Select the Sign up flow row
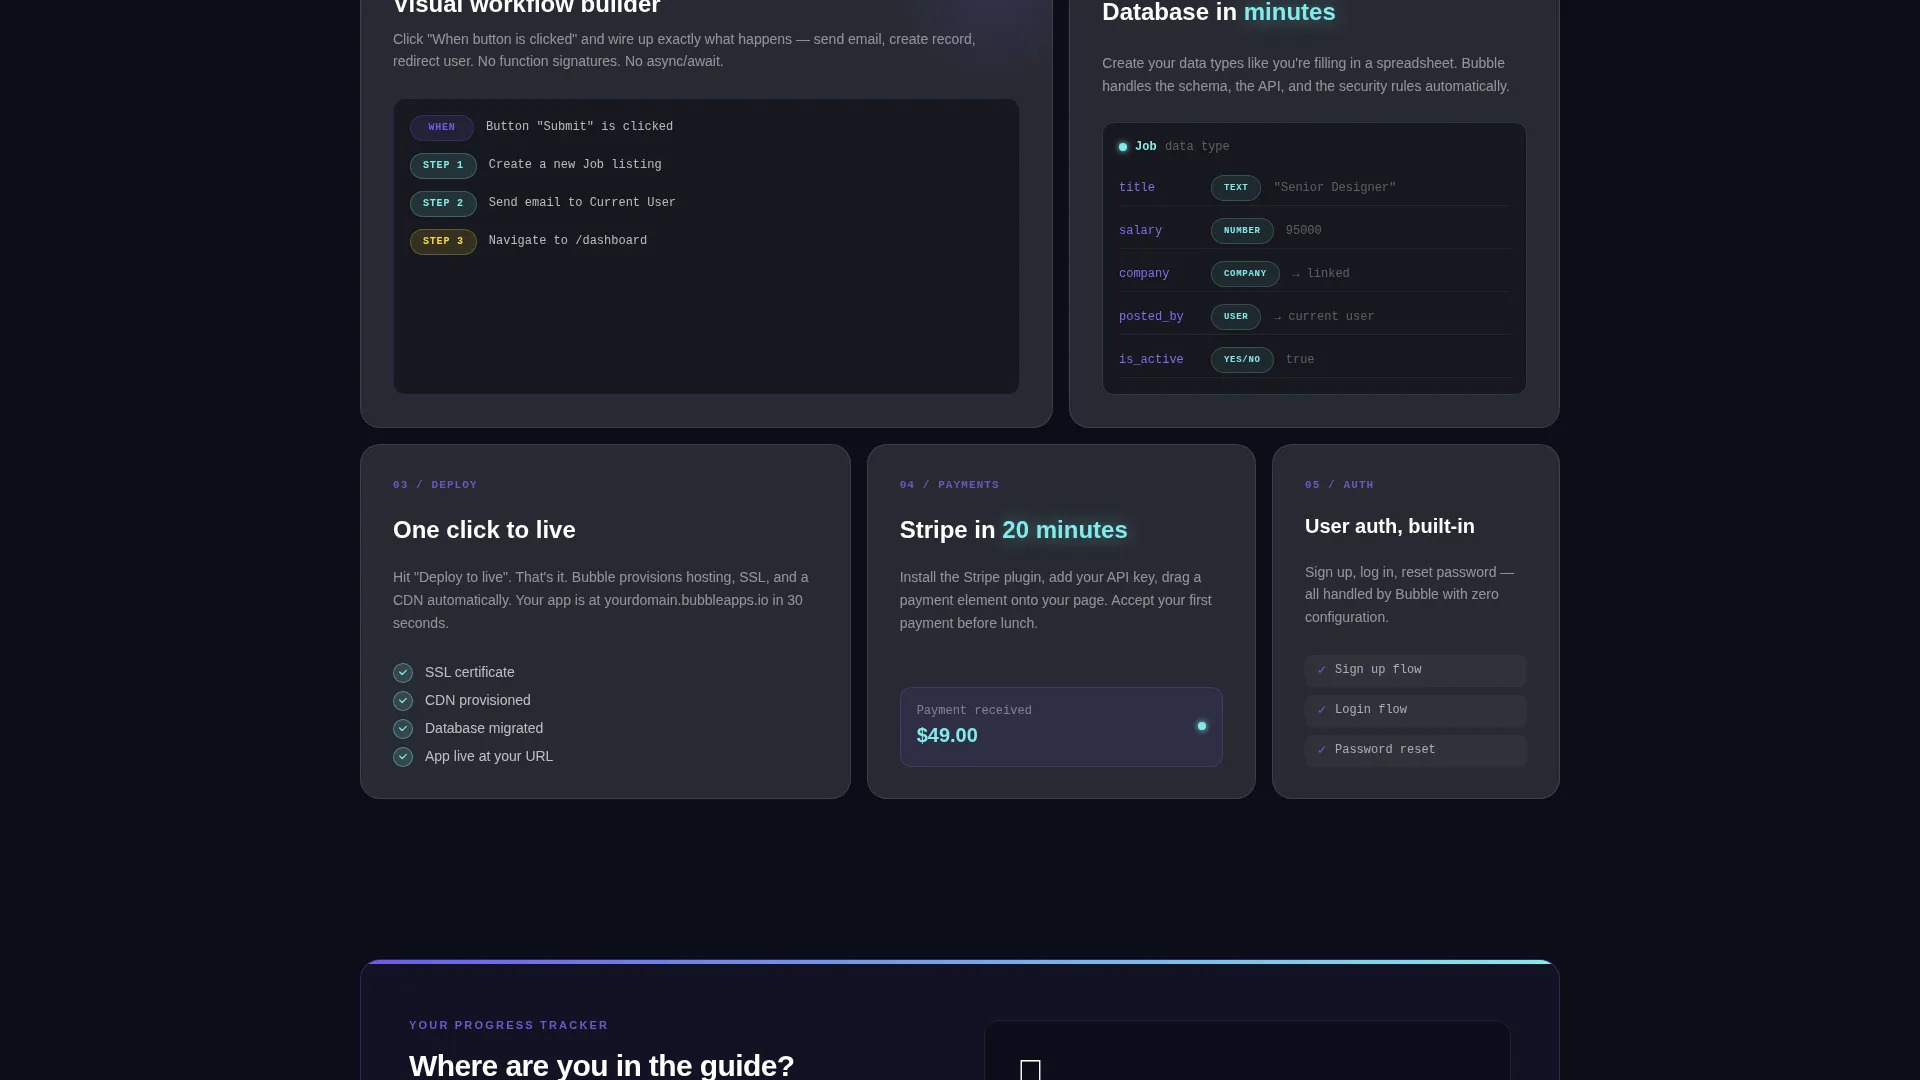This screenshot has height=1080, width=1920. (x=1416, y=671)
